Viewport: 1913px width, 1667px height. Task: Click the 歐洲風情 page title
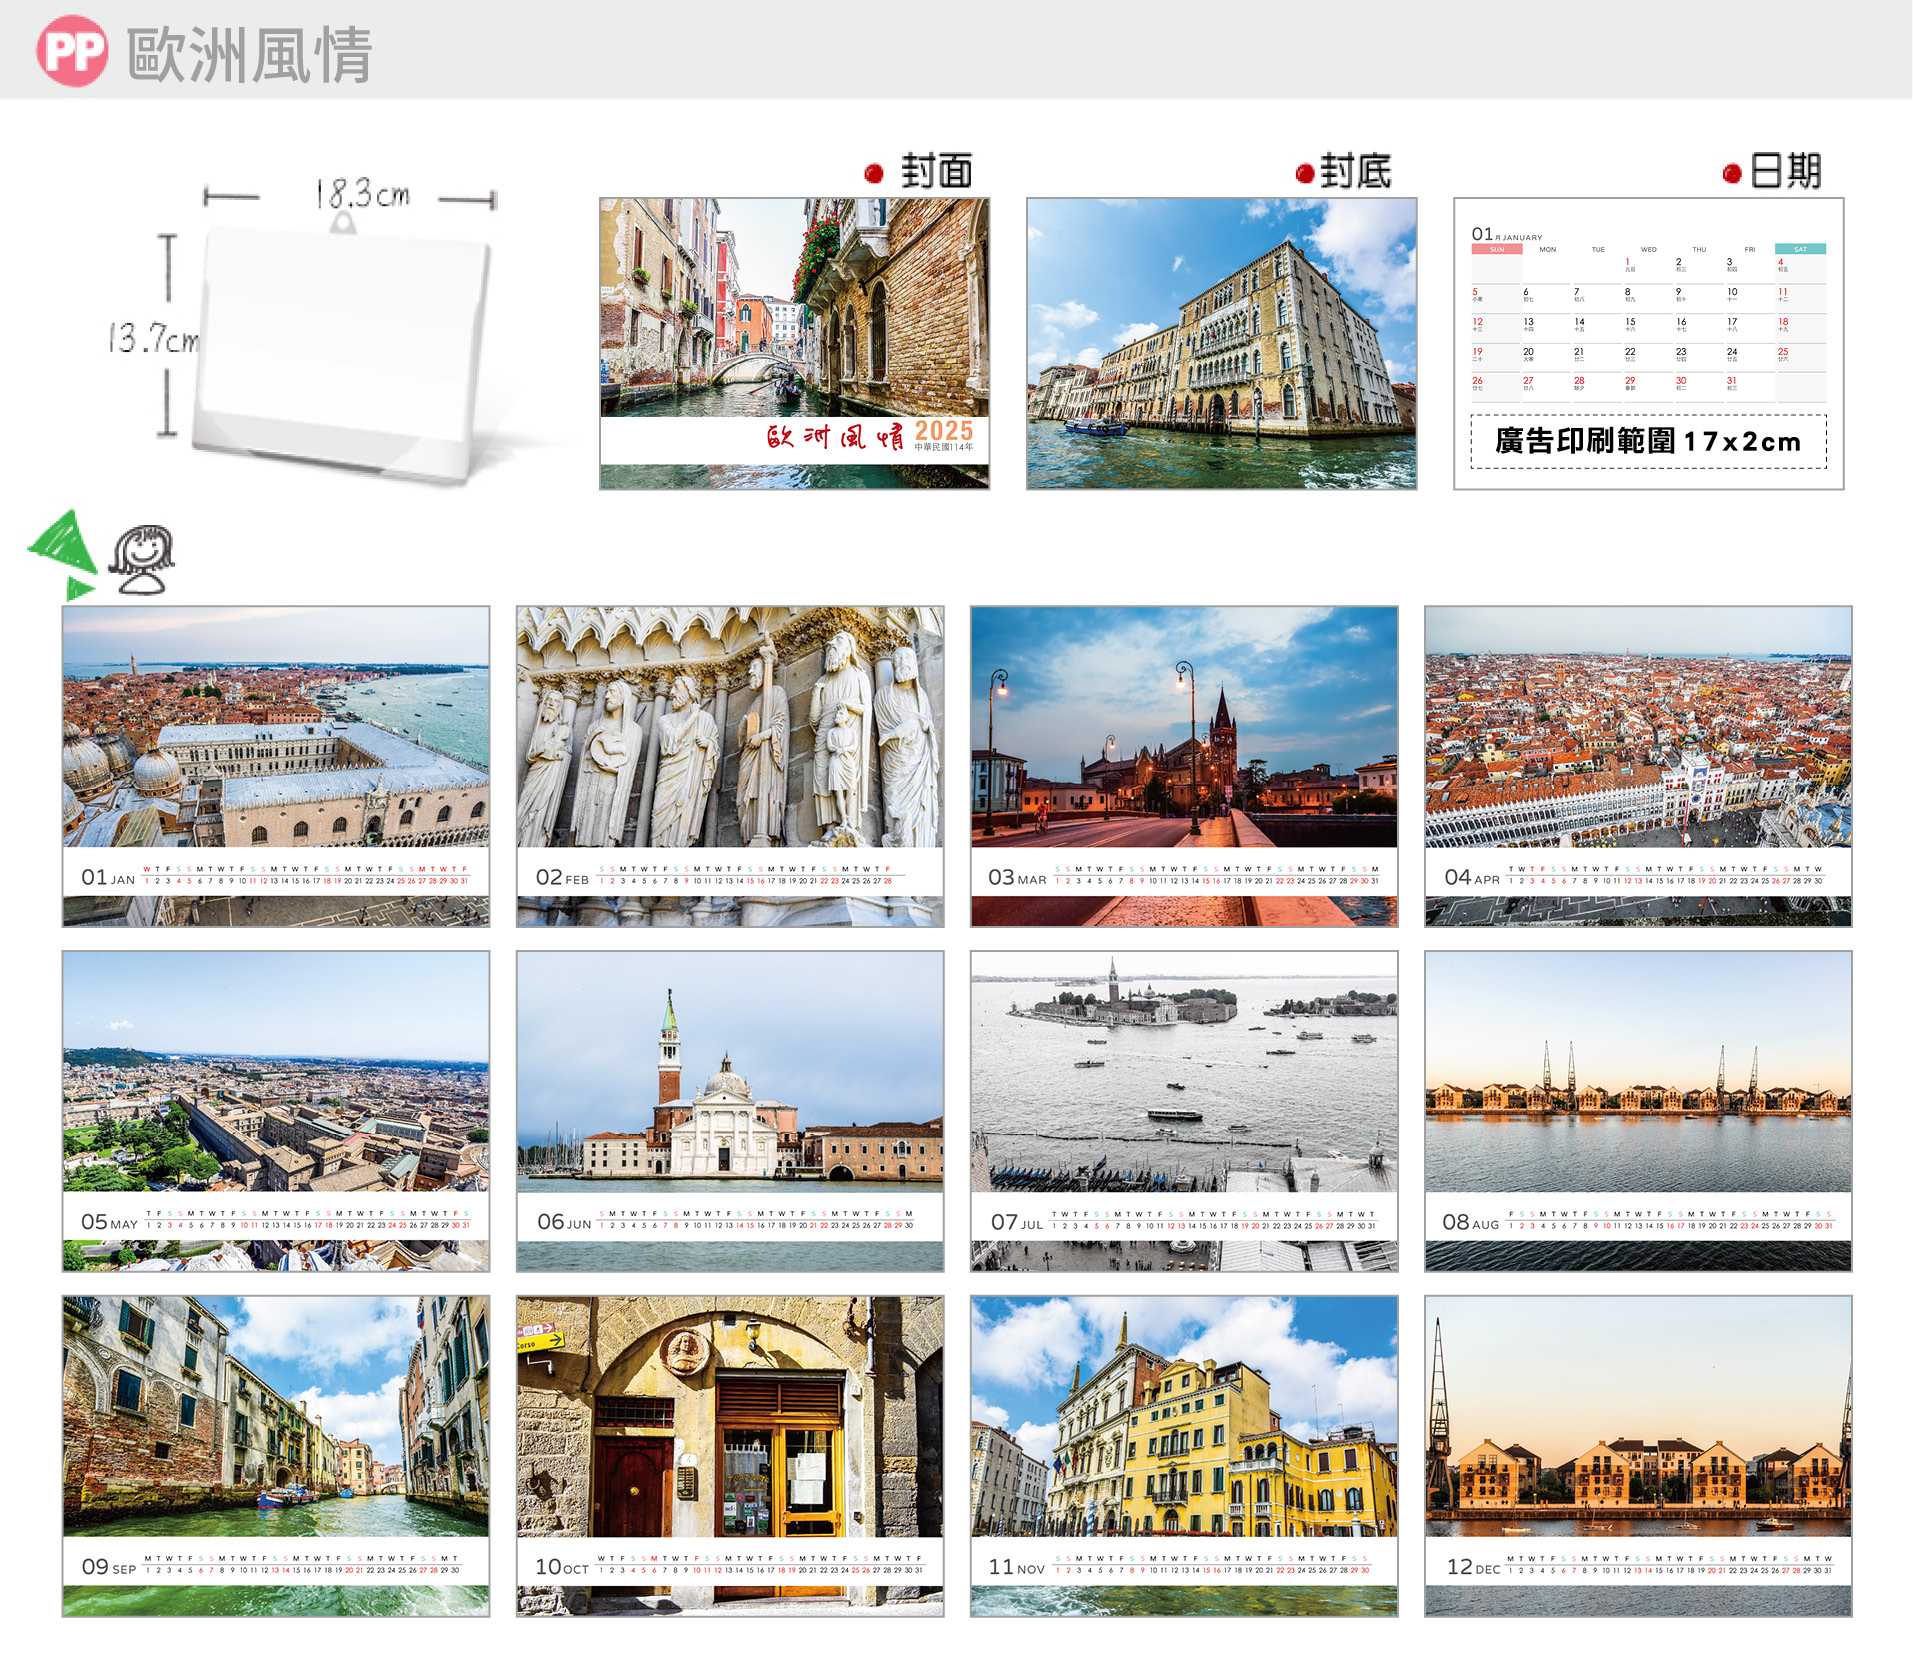pos(250,54)
